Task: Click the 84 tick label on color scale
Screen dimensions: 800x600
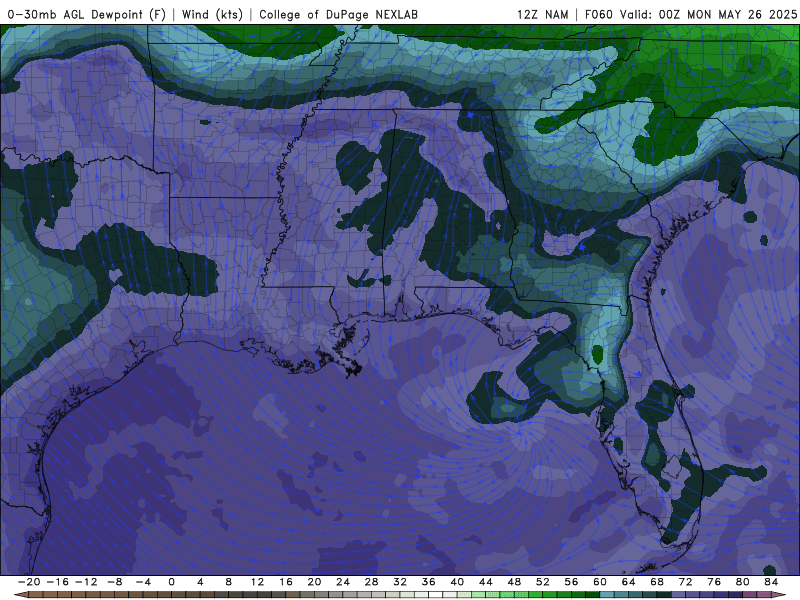Action: click(x=771, y=582)
